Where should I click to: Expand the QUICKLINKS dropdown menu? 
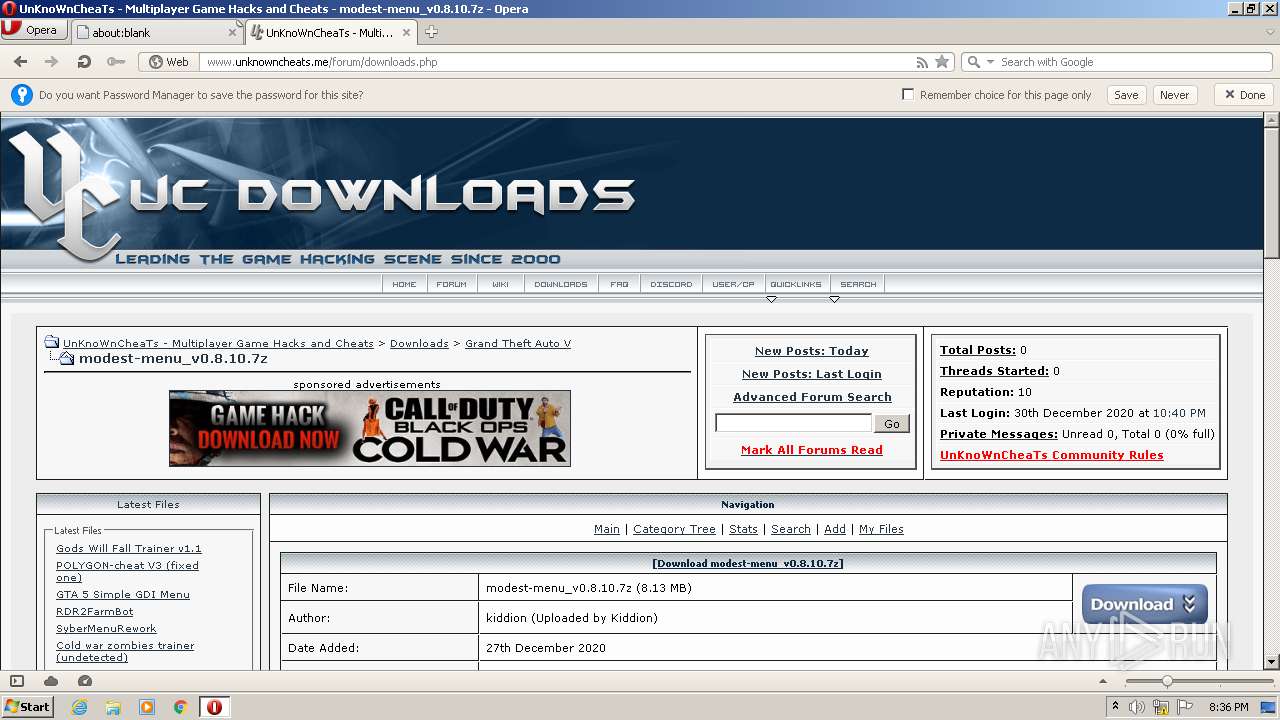(x=795, y=284)
